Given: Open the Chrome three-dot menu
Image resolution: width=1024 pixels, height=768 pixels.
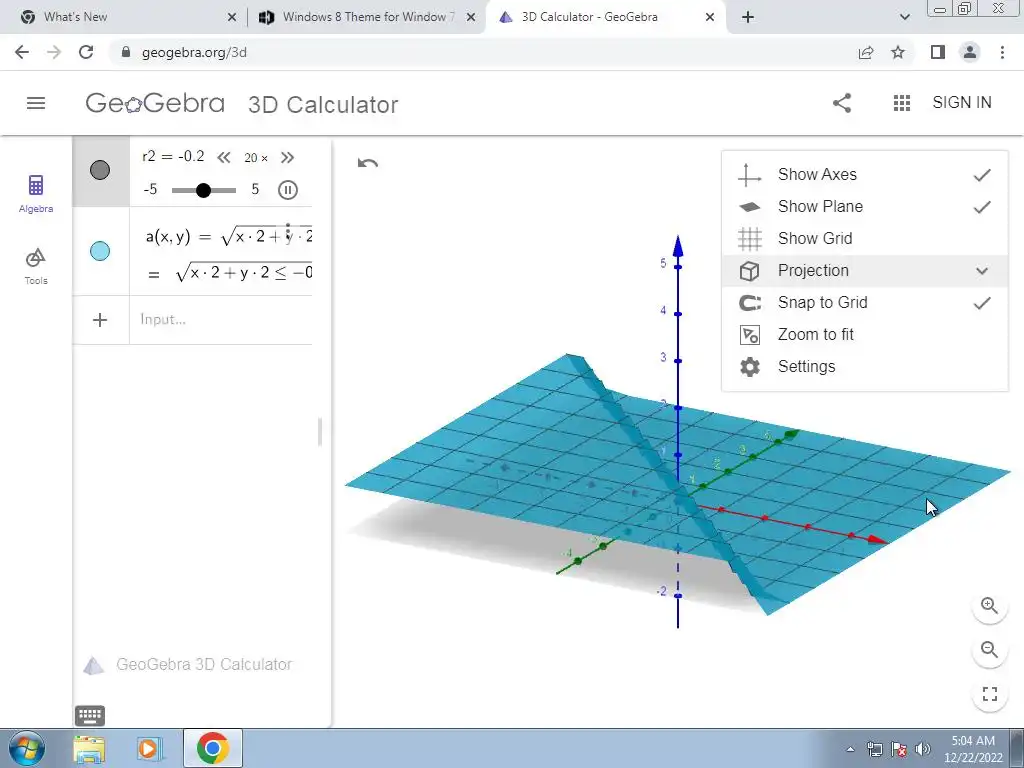Looking at the screenshot, I should click(1002, 52).
